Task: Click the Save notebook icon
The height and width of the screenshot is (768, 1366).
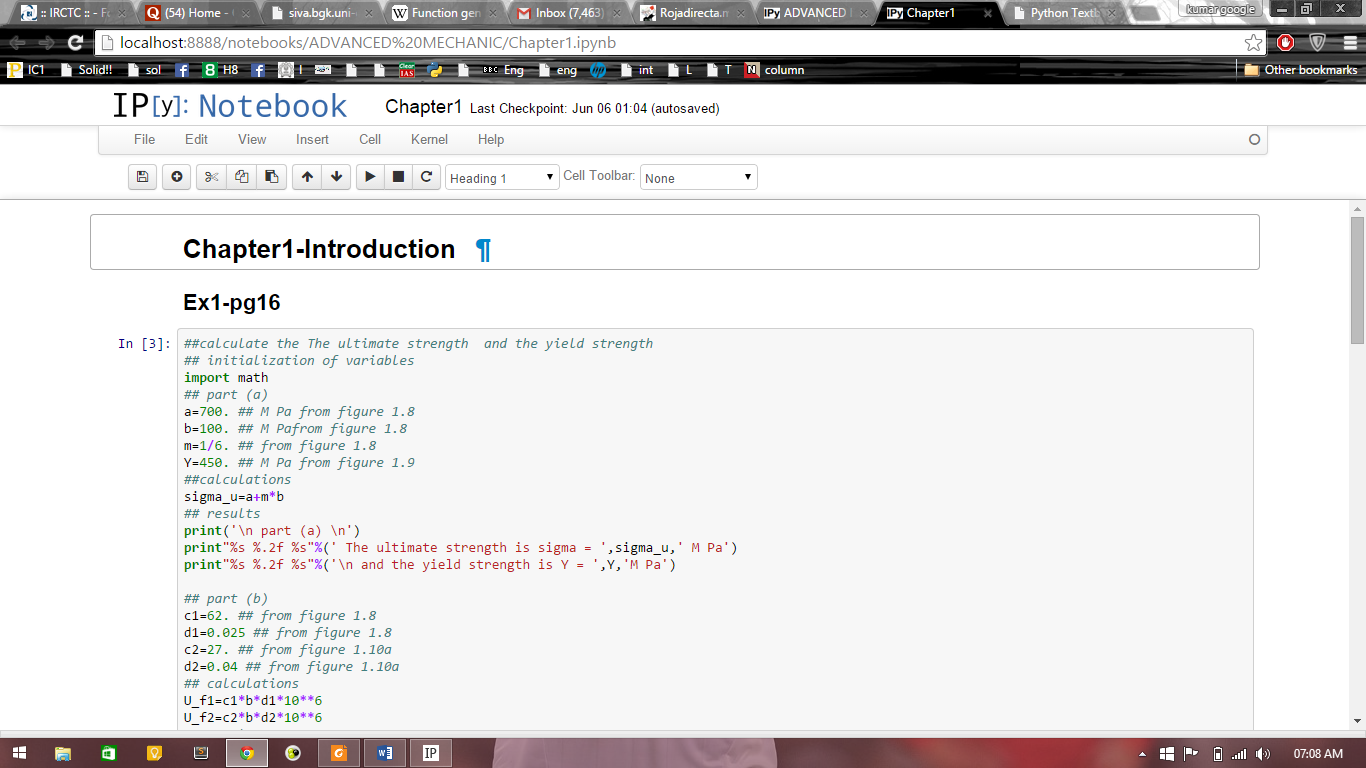Action: 143,177
